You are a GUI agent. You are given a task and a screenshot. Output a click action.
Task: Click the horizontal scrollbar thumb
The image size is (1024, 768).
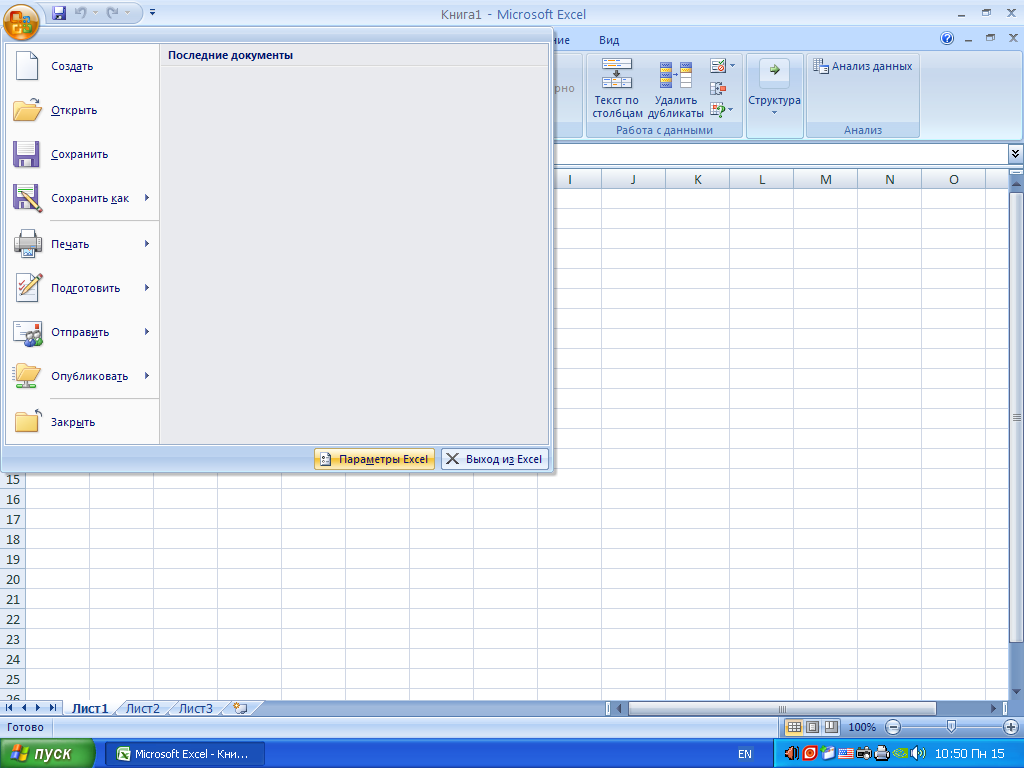pyautogui.click(x=782, y=709)
